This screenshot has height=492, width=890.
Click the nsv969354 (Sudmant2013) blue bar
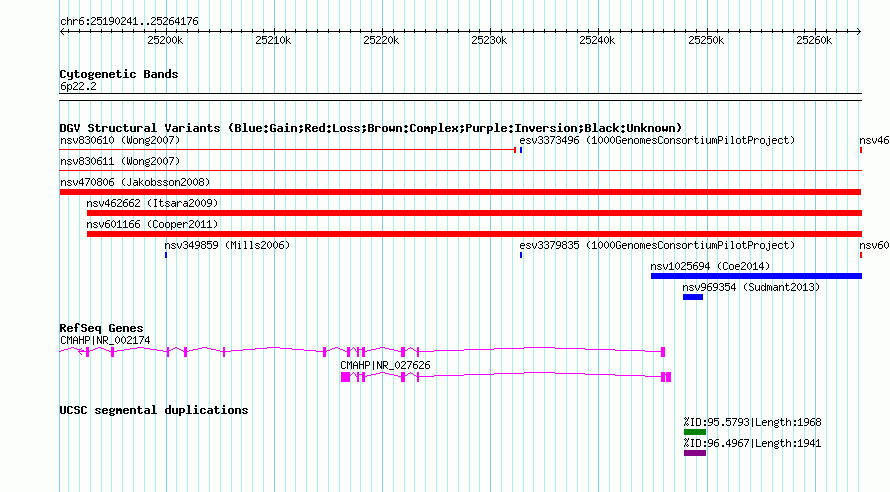[692, 297]
